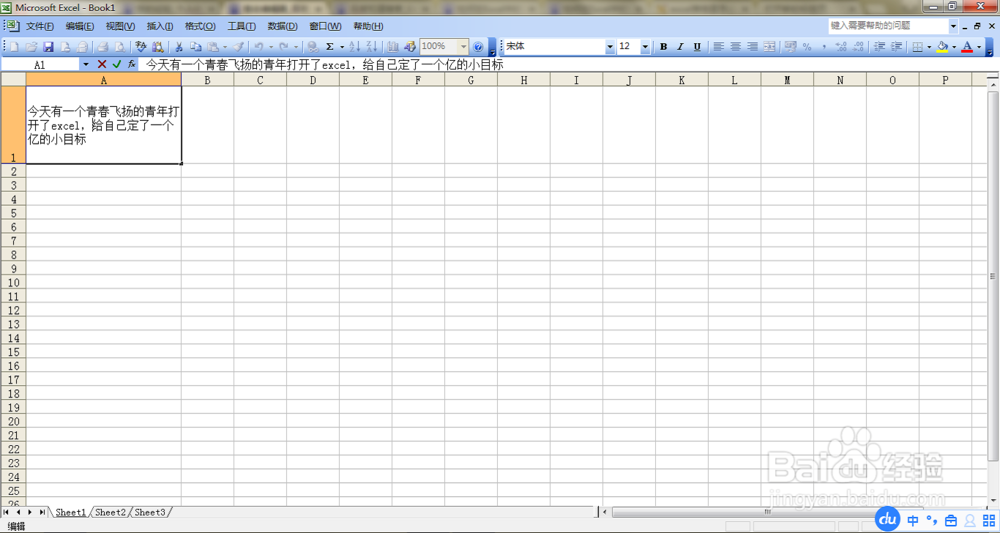This screenshot has height=533, width=1000.
Task: Toggle Center alignment for the cell
Action: [735, 47]
